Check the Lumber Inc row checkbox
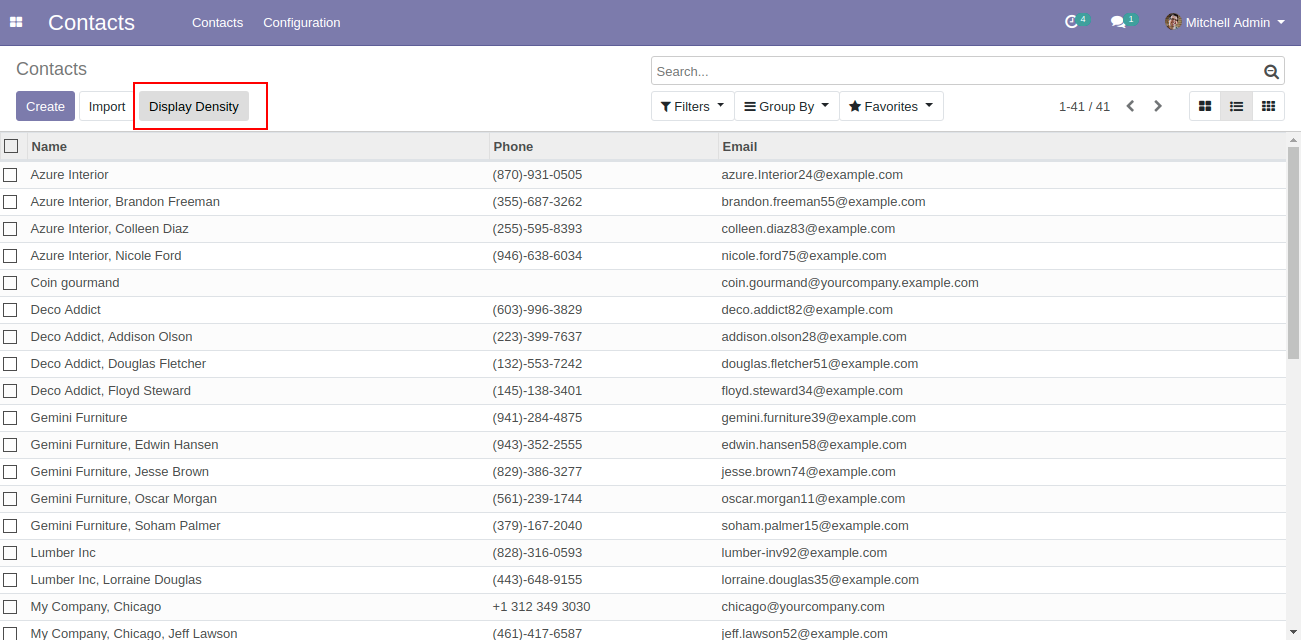This screenshot has height=640, width=1301. (x=10, y=553)
